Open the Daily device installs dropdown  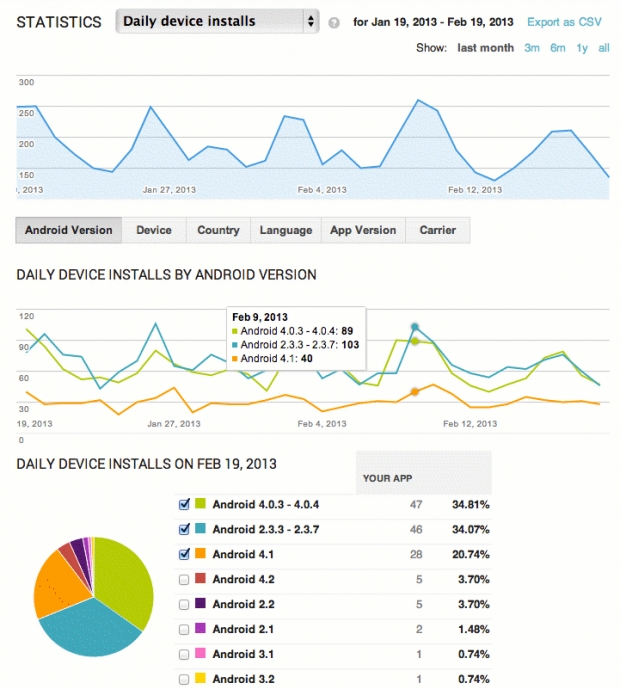(217, 21)
